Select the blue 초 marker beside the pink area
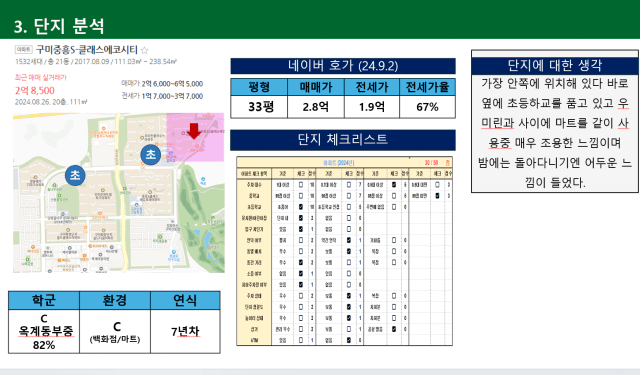The height and width of the screenshot is (375, 640). click(151, 155)
